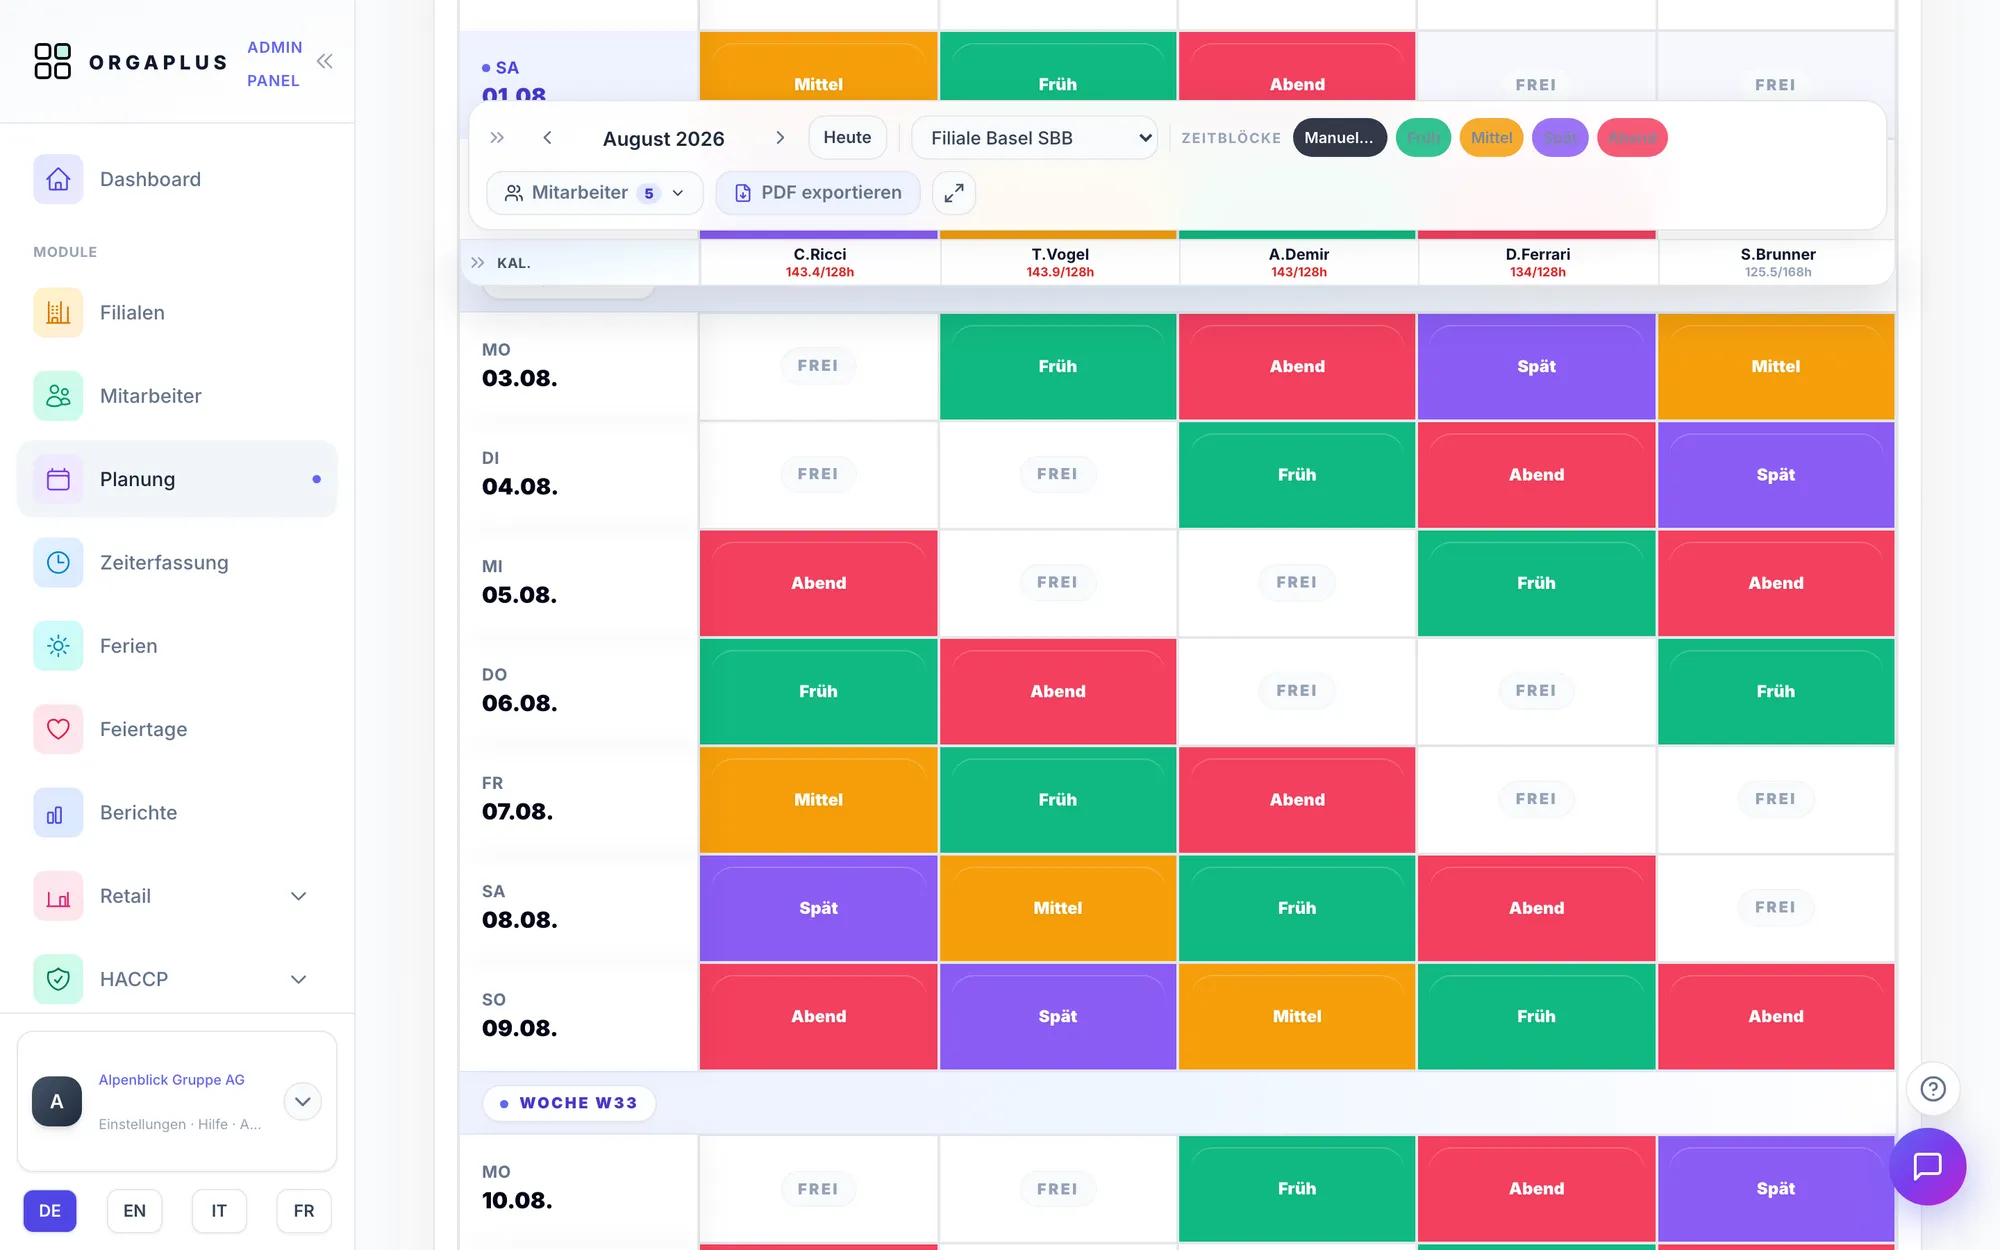Click FREI cell for C.Ricci on 04.08.
Viewport: 2000px width, 1250px height.
tap(818, 474)
